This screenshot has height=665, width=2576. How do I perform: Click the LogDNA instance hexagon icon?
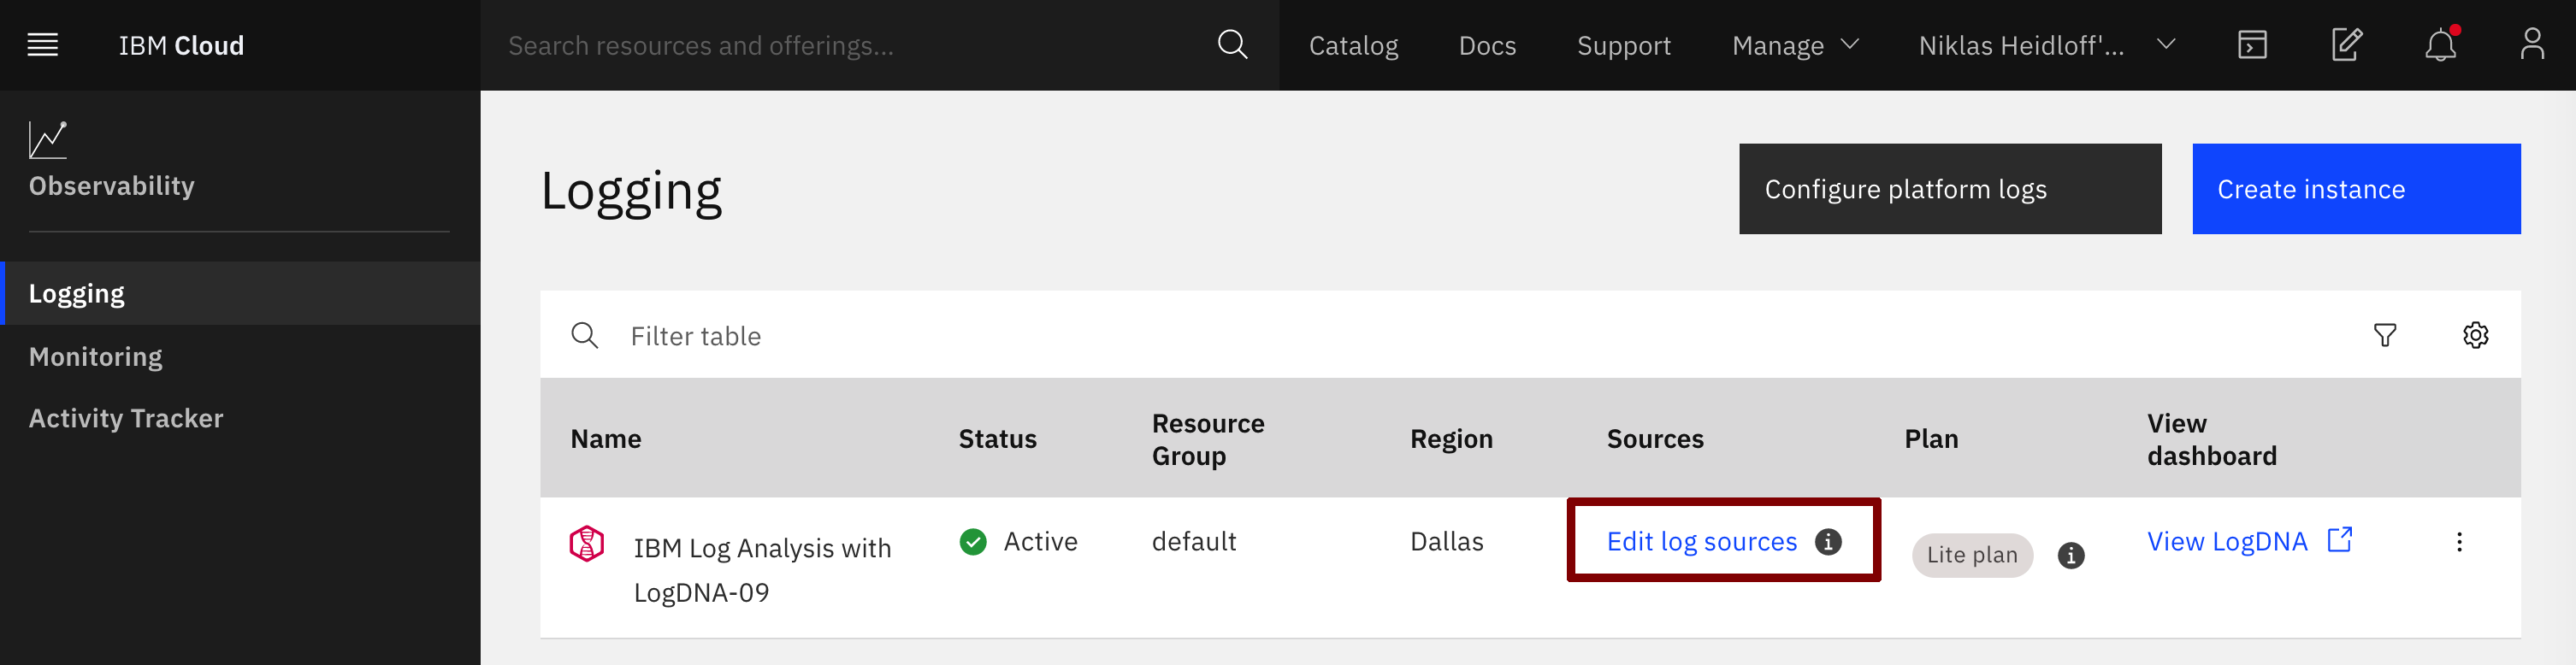[586, 544]
